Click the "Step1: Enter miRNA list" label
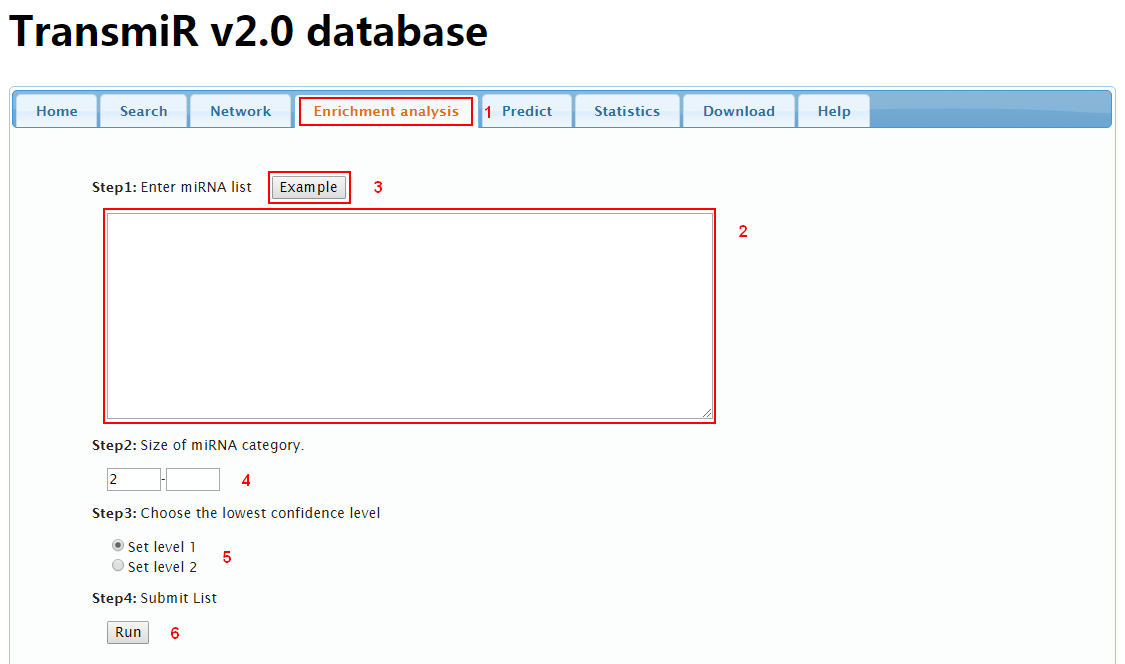The width and height of the screenshot is (1125, 664). (x=171, y=187)
